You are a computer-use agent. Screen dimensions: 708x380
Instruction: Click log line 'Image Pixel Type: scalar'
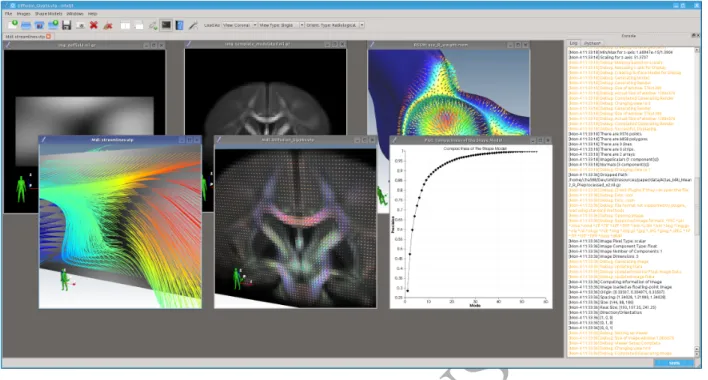(607, 241)
